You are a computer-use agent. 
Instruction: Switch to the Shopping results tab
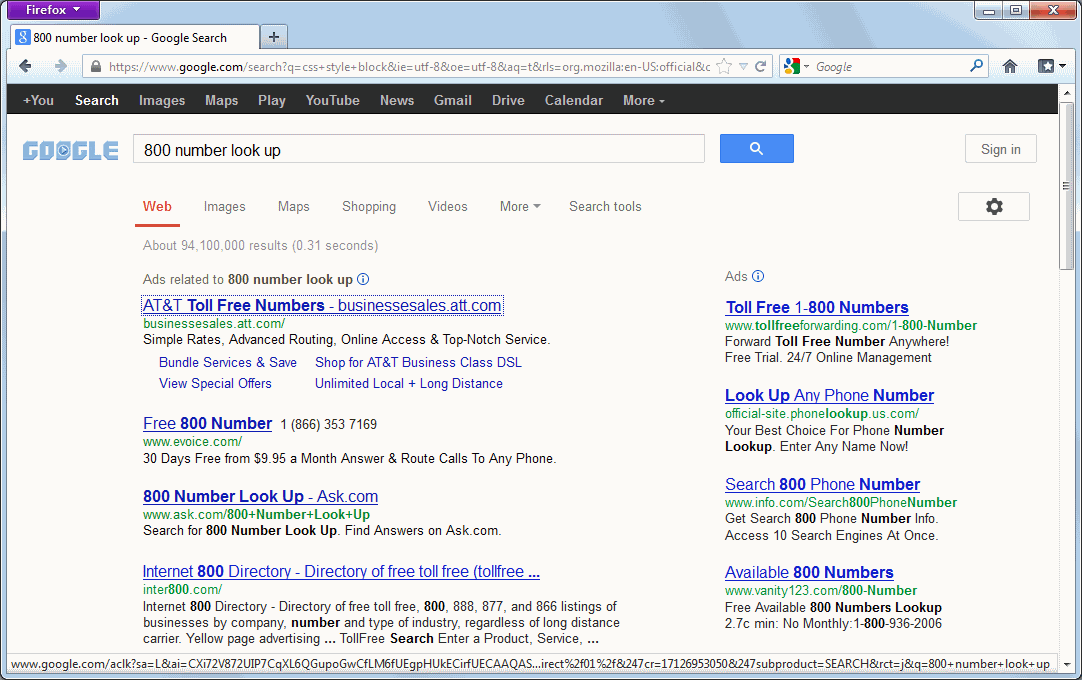click(x=369, y=206)
